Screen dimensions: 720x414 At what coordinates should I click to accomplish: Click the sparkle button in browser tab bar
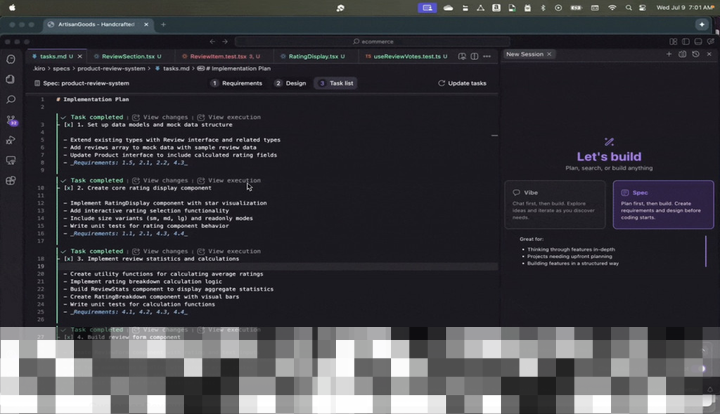[702, 24]
